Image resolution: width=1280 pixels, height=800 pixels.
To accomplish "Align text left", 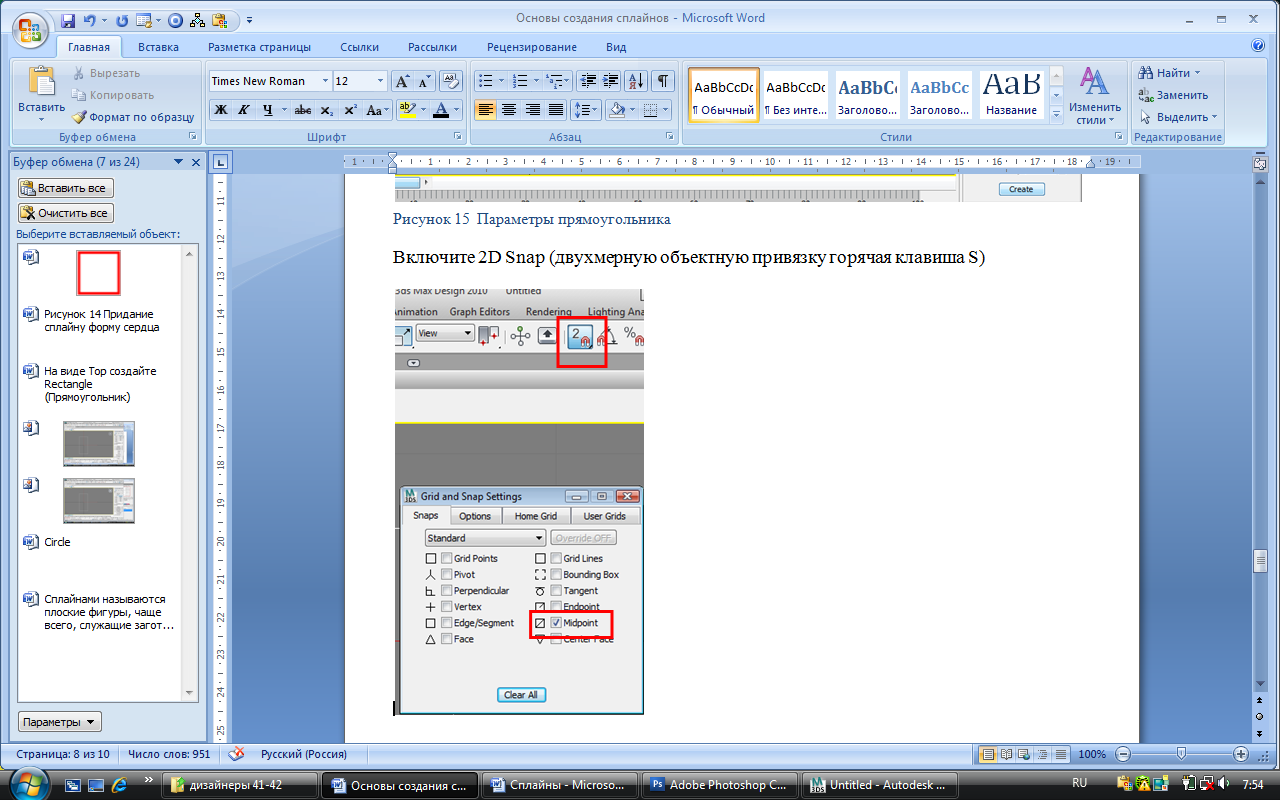I will pos(485,110).
